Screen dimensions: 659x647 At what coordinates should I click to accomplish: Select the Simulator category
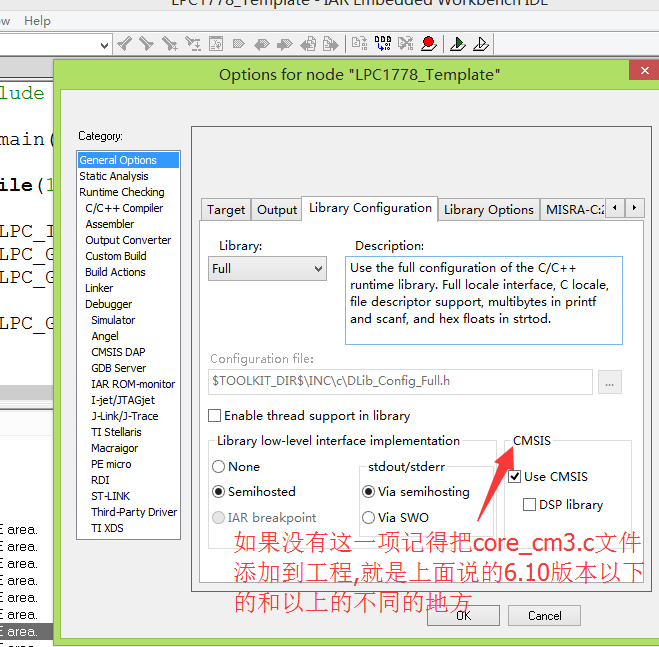[129, 320]
